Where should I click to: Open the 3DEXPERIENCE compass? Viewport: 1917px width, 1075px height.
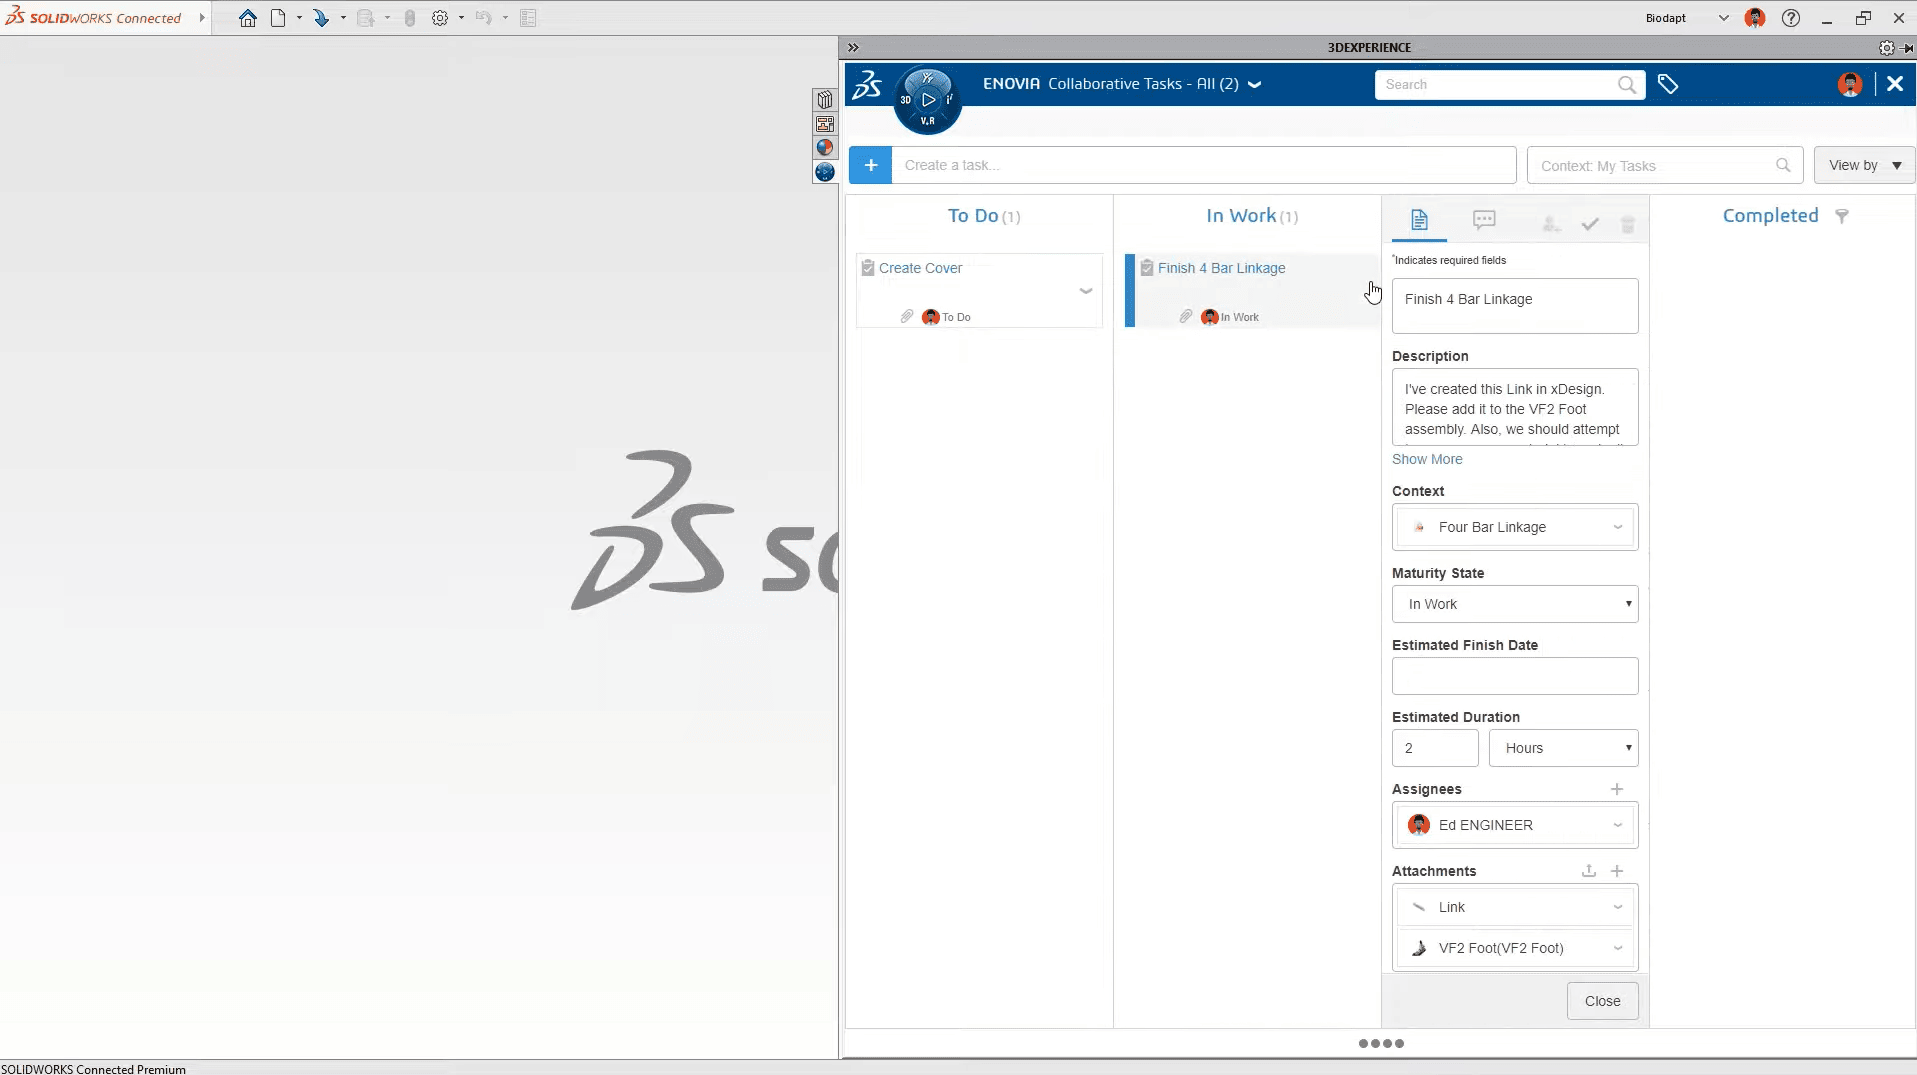pos(928,100)
